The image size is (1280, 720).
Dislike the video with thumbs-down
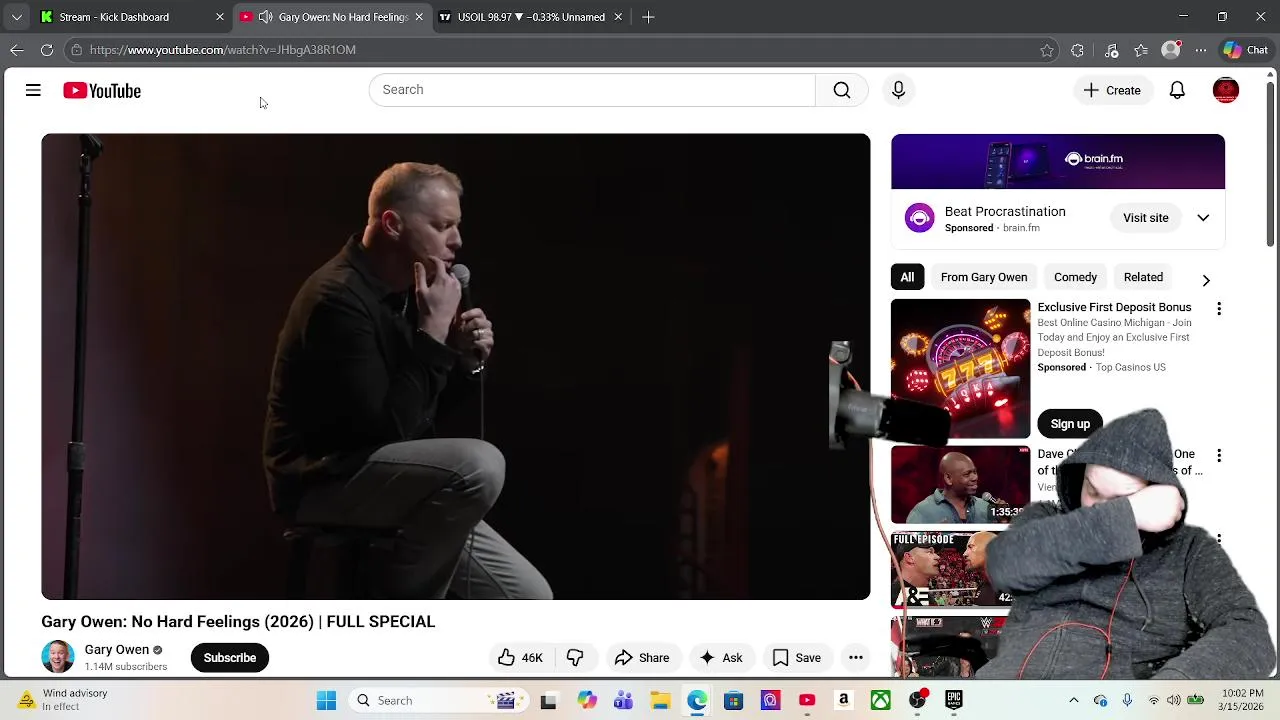click(x=575, y=657)
